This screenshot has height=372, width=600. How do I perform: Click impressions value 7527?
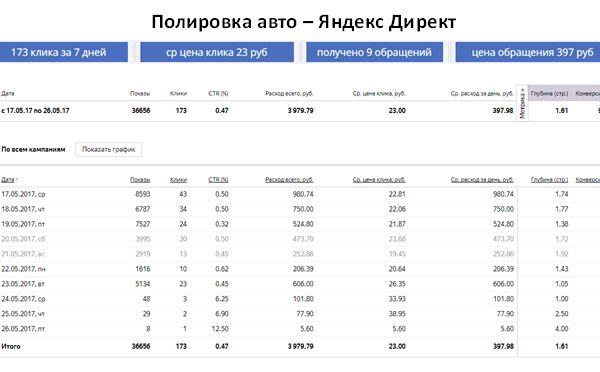click(x=143, y=224)
